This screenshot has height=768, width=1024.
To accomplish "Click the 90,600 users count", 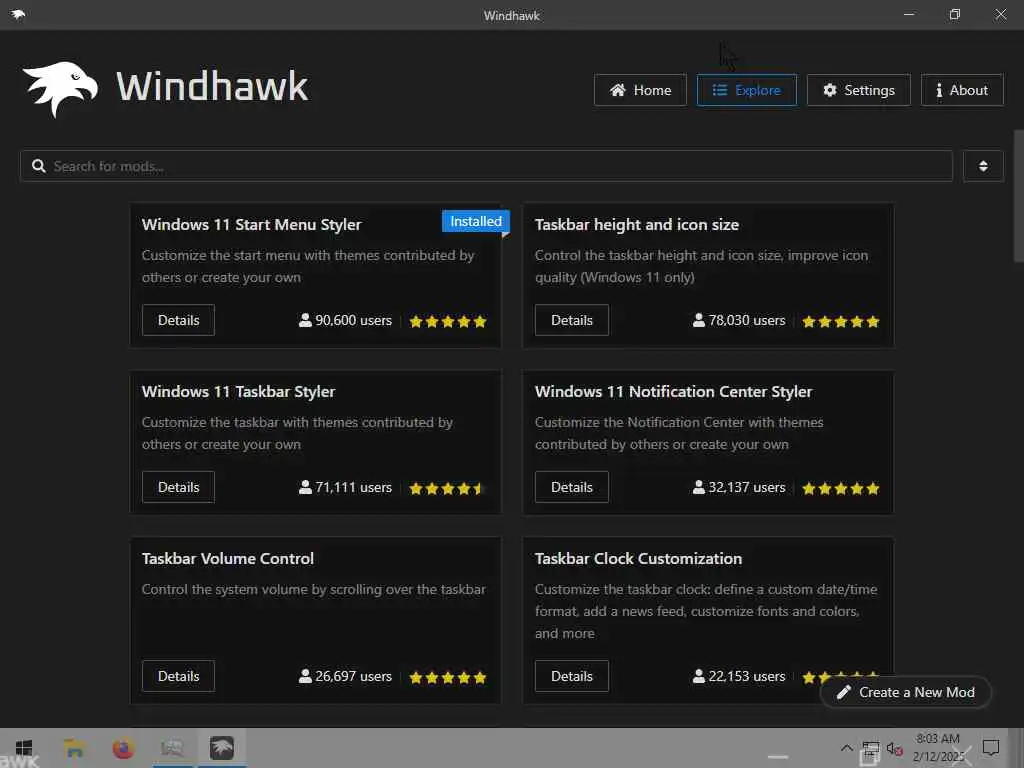I will pos(353,321).
